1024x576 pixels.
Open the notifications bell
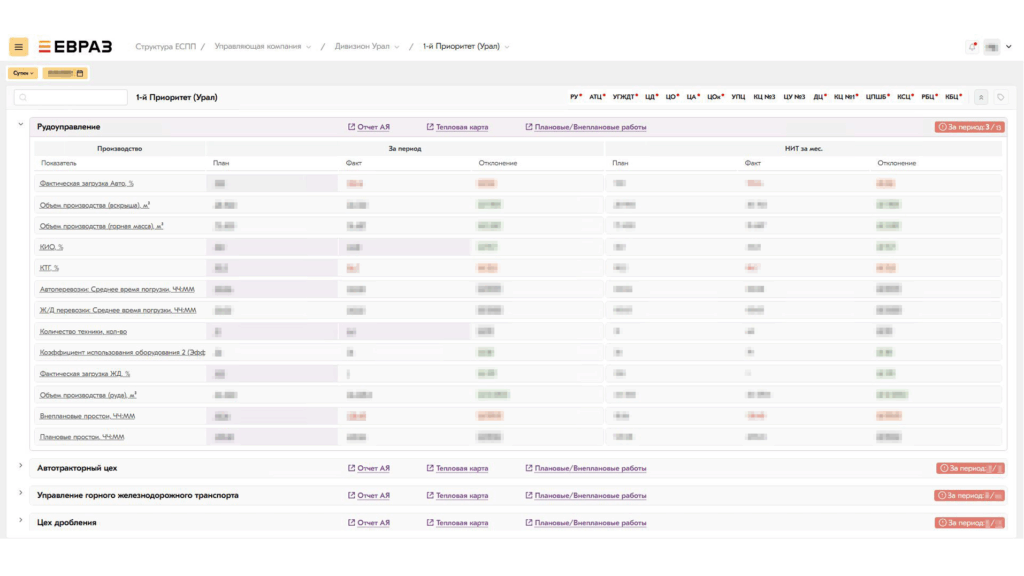pos(972,47)
